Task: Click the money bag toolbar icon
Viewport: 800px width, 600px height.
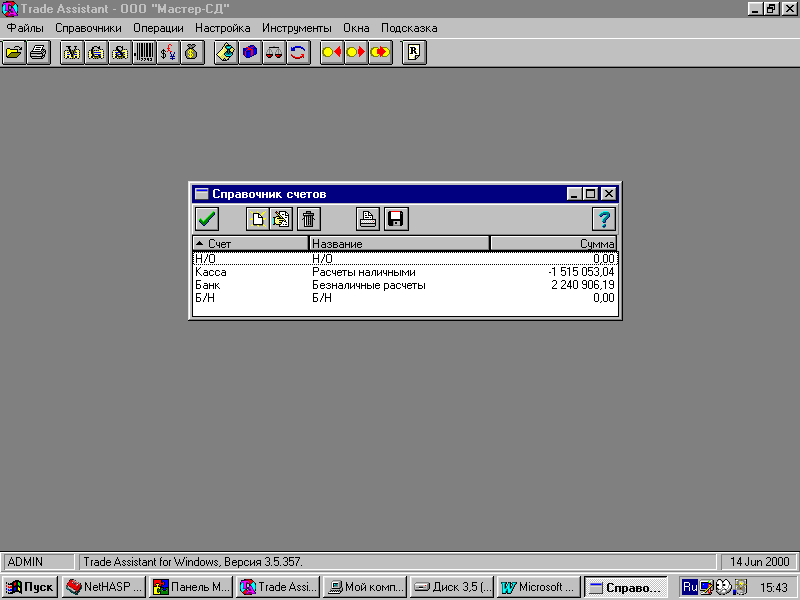Action: pyautogui.click(x=192, y=53)
